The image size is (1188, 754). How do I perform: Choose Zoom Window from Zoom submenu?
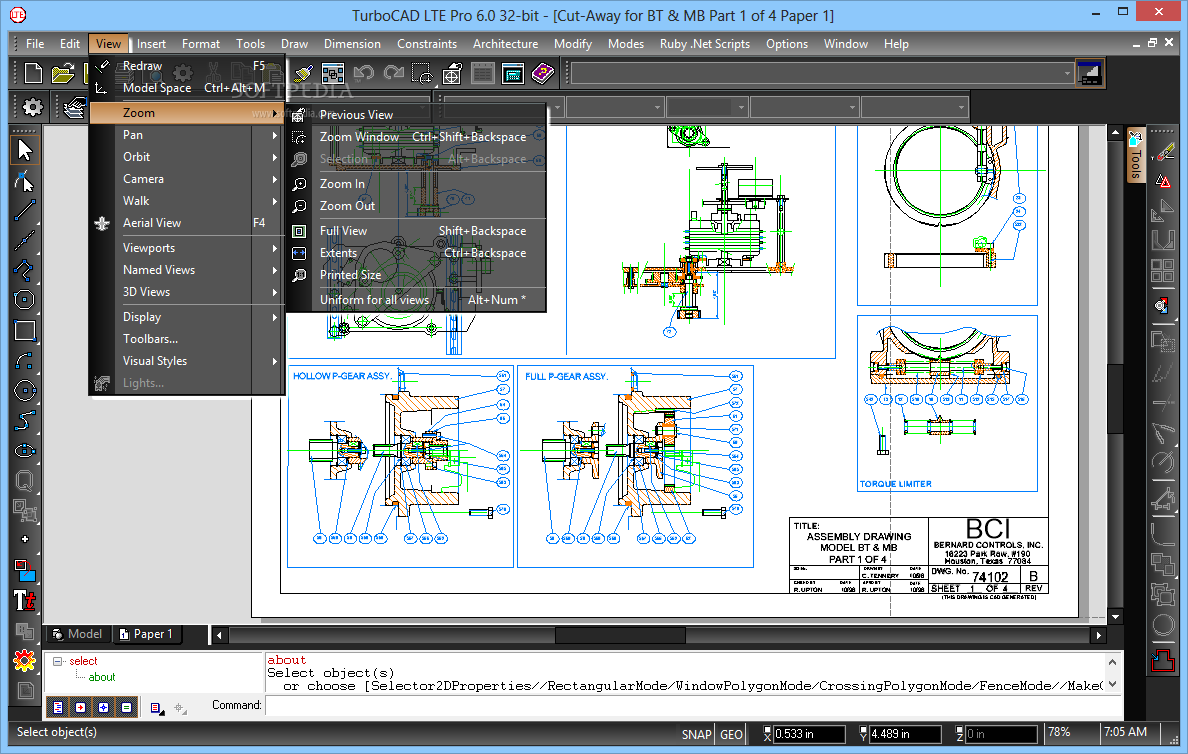coord(417,137)
